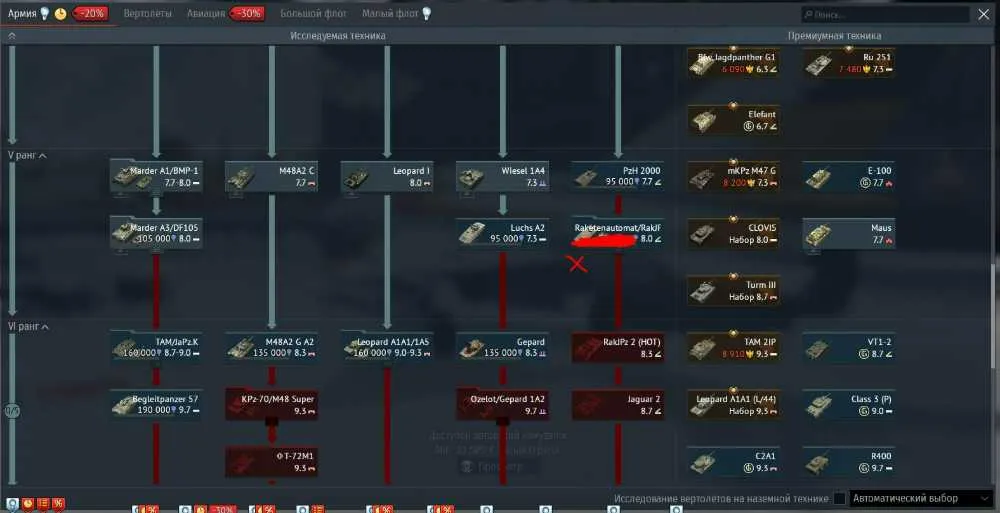
Task: Switch to the Авиация tab
Action: (x=206, y=13)
